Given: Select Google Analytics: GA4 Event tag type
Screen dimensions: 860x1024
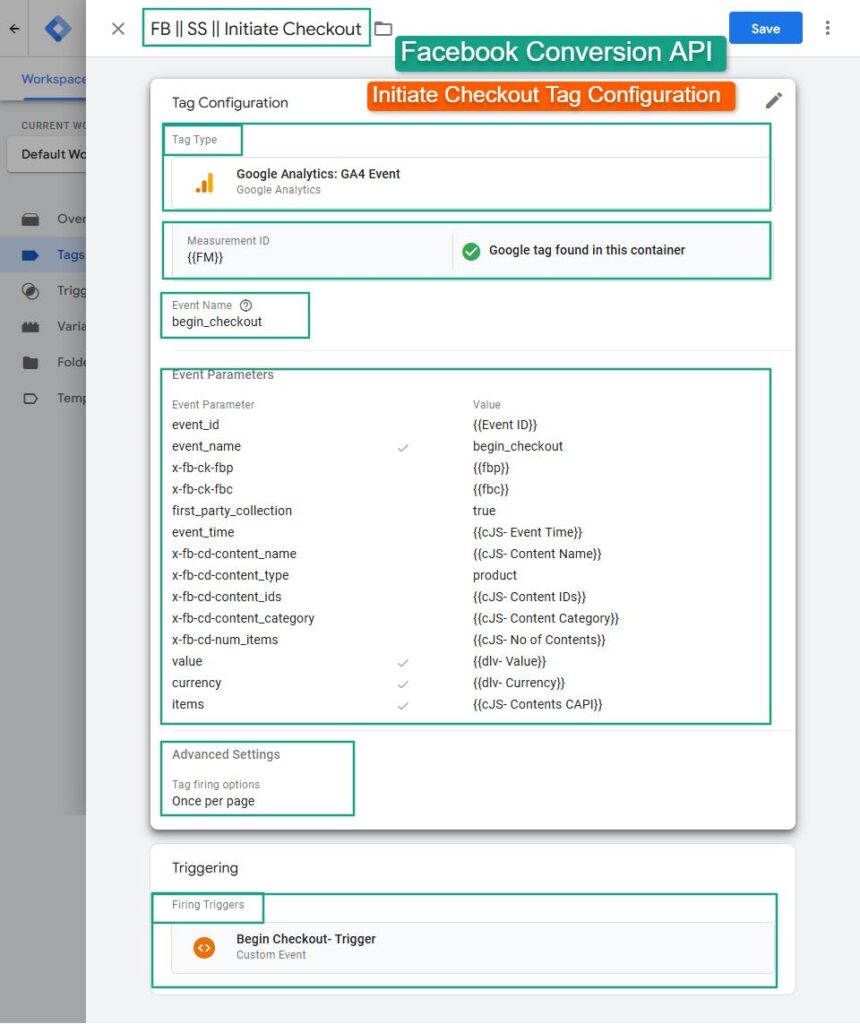Looking at the screenshot, I should point(471,182).
